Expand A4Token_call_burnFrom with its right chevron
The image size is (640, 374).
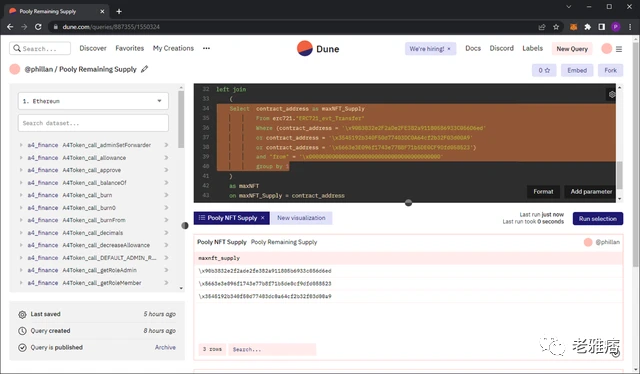(x=166, y=220)
